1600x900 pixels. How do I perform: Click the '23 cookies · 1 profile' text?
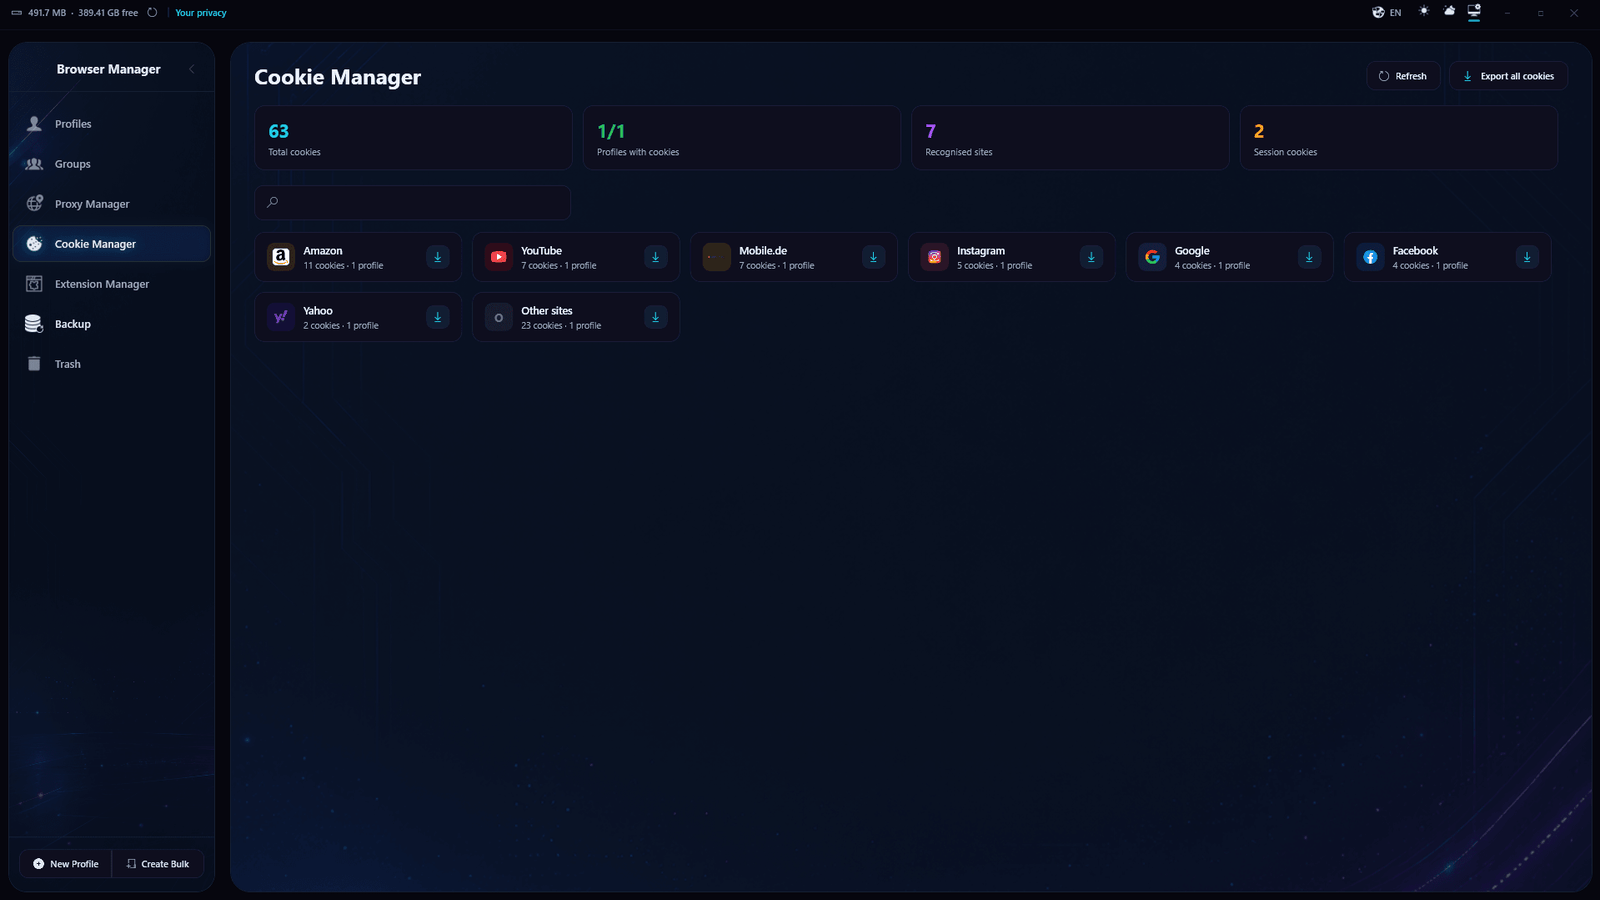tap(561, 326)
